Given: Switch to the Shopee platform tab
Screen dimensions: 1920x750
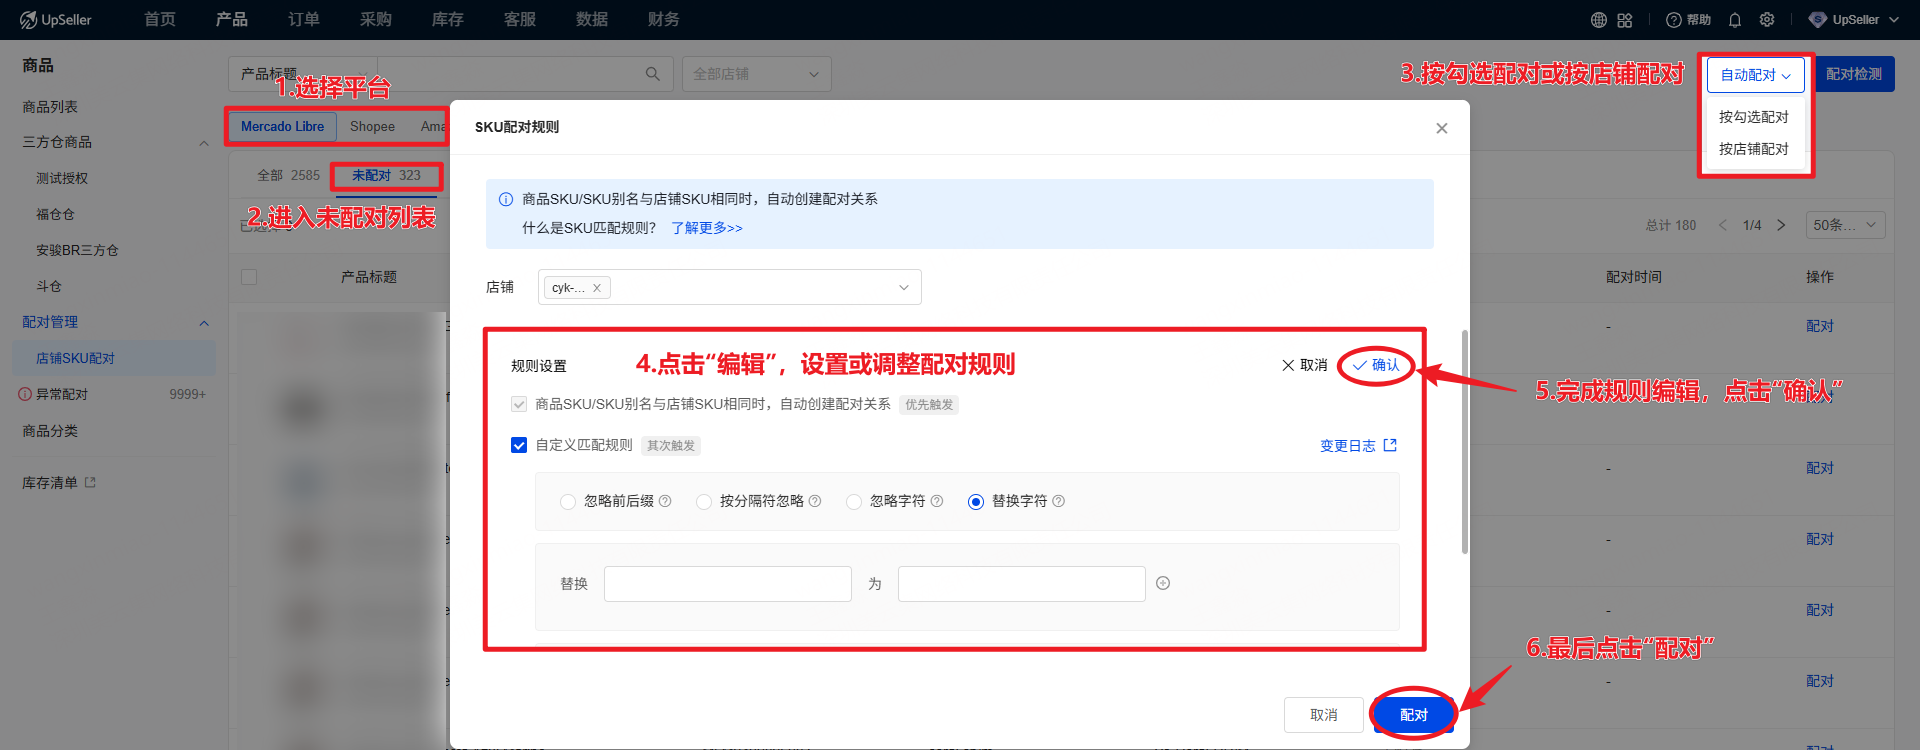Looking at the screenshot, I should (x=372, y=127).
